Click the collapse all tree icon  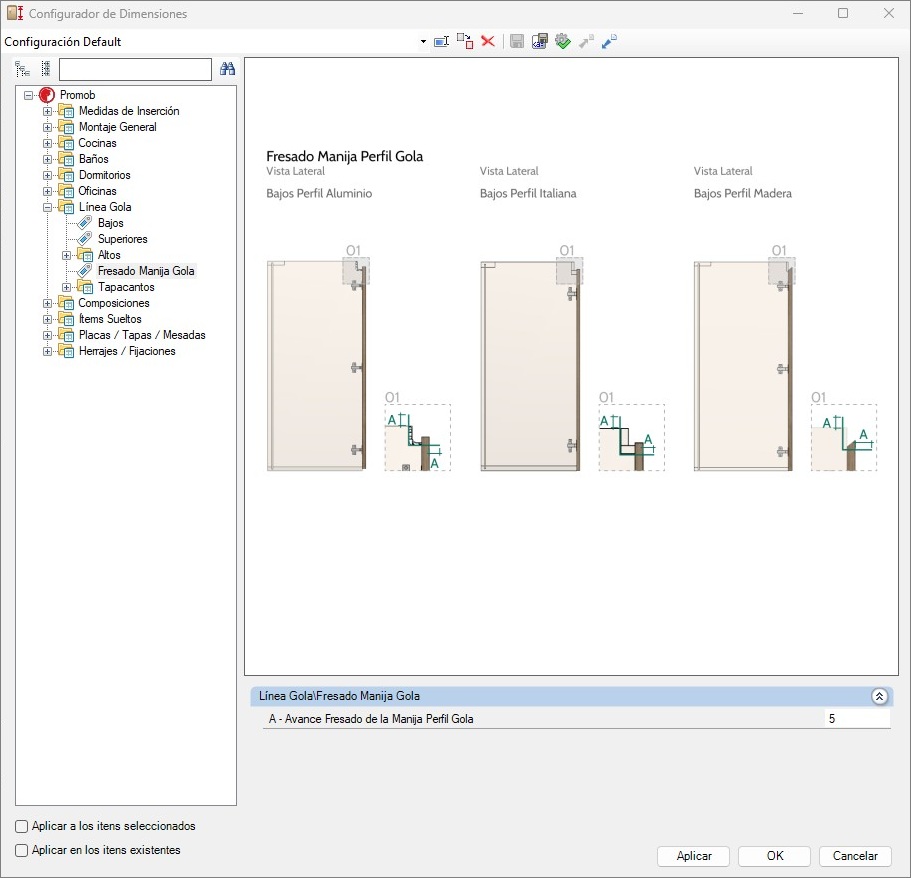[x=45, y=69]
